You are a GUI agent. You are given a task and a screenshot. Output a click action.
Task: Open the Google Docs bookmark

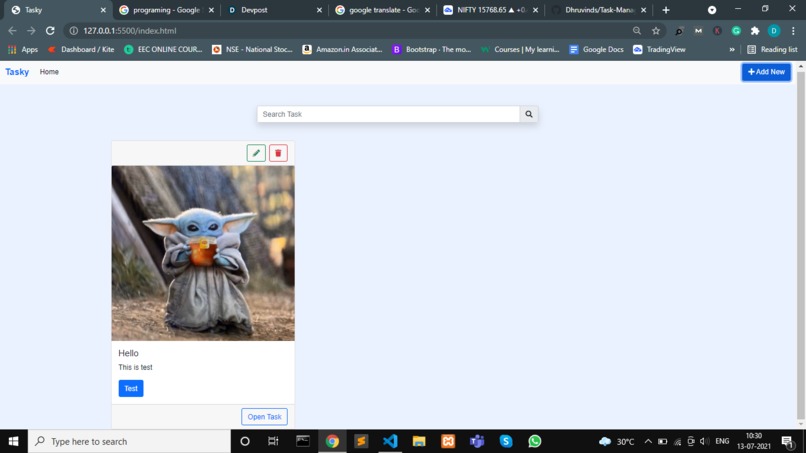coord(596,49)
